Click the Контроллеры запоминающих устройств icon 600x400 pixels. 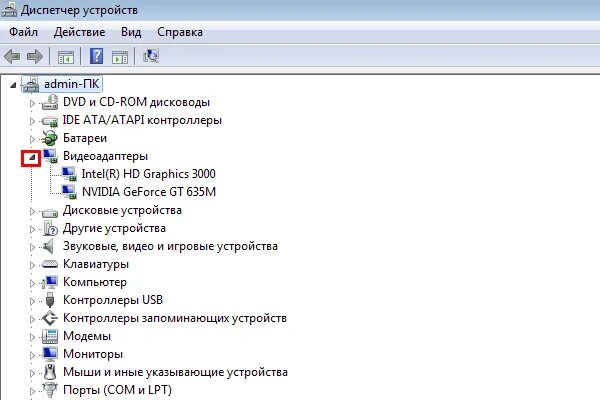pos(50,318)
